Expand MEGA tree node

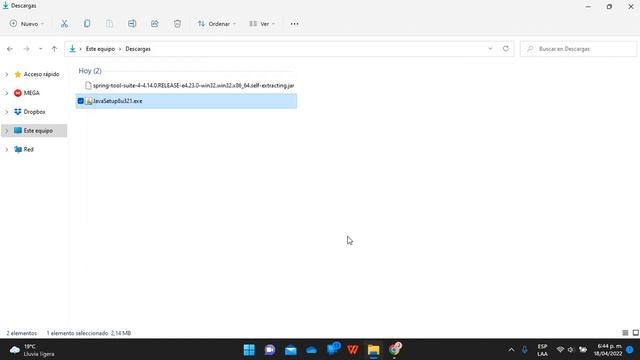point(7,93)
